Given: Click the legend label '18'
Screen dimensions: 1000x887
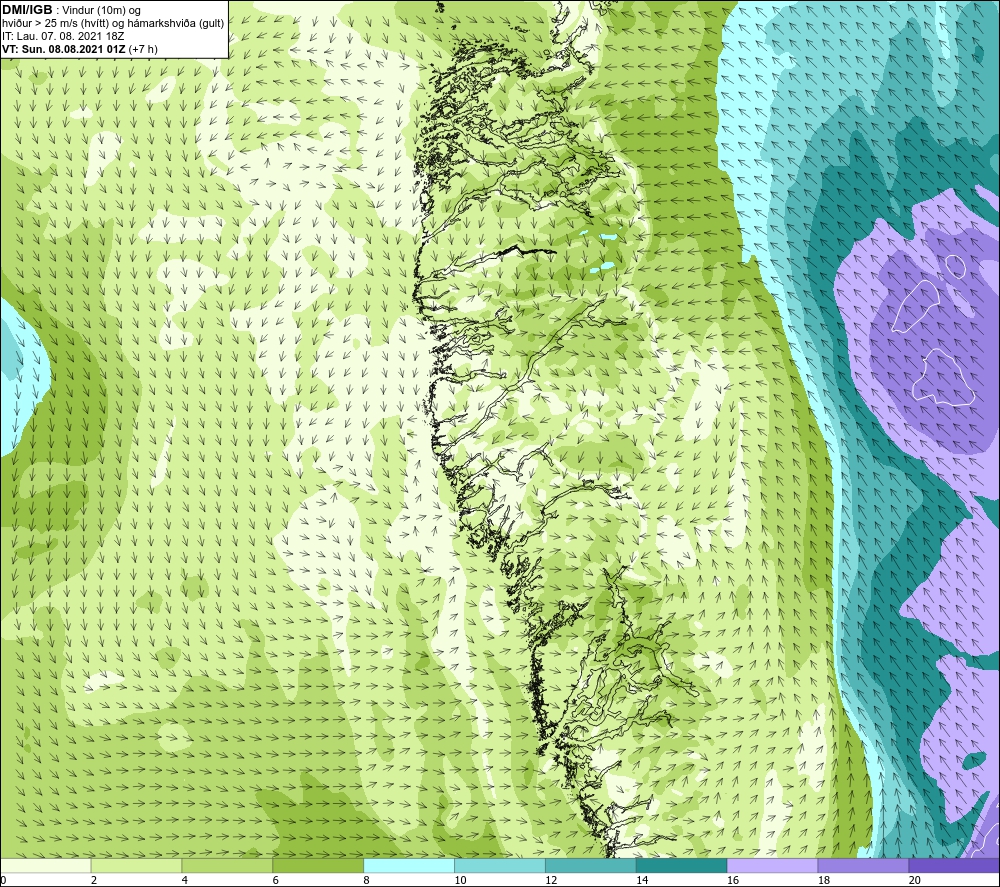Looking at the screenshot, I should [x=823, y=880].
